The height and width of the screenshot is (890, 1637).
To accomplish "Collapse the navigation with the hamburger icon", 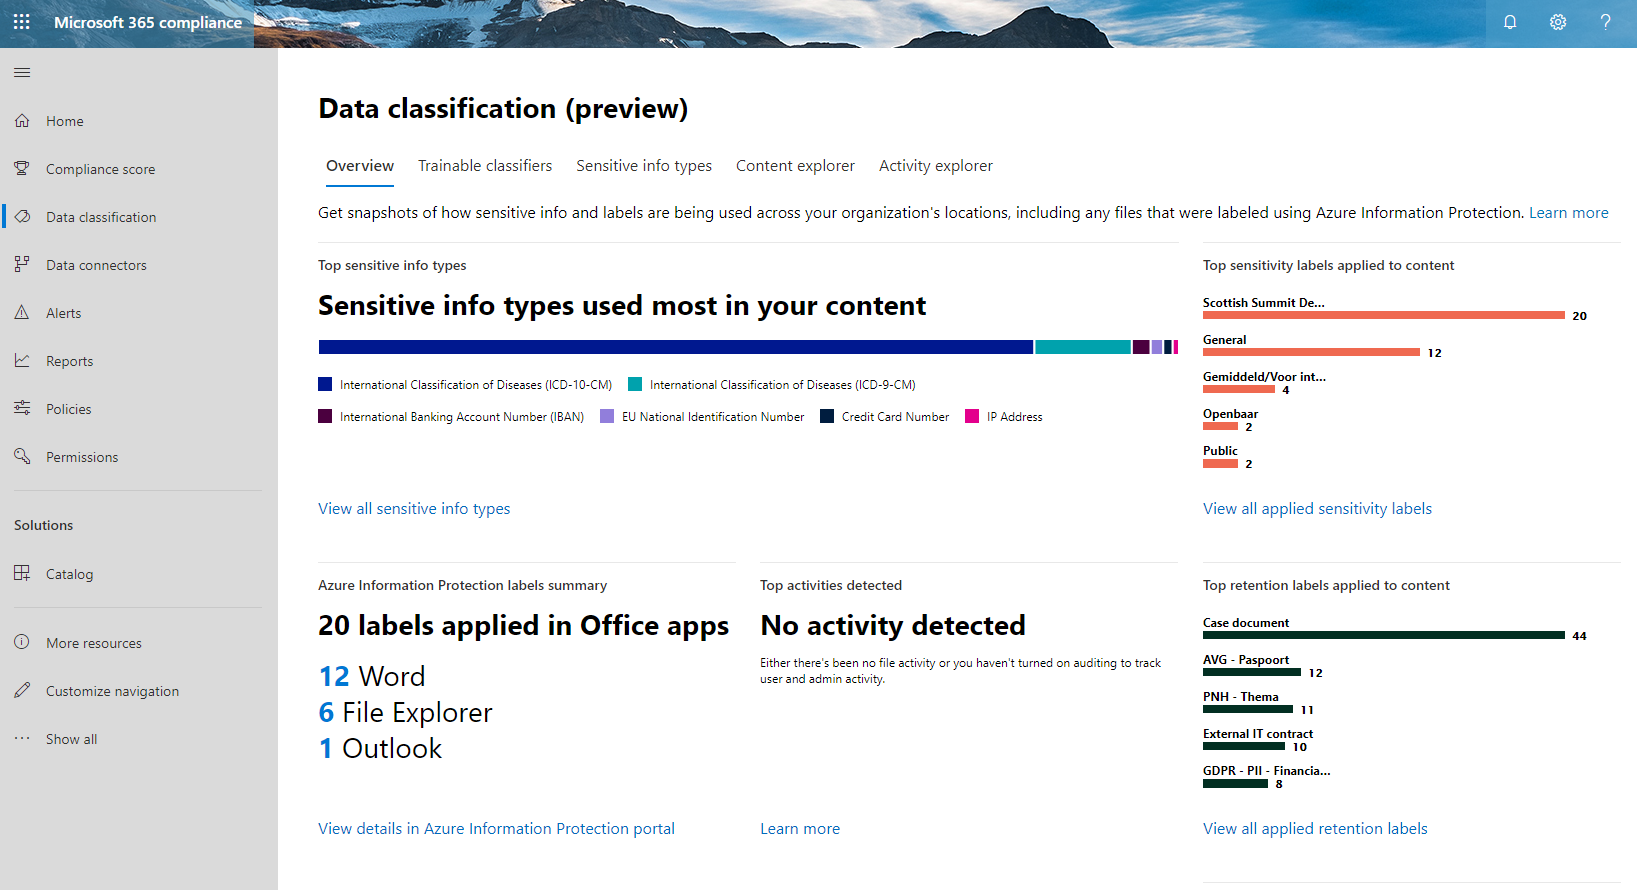I will [21, 71].
